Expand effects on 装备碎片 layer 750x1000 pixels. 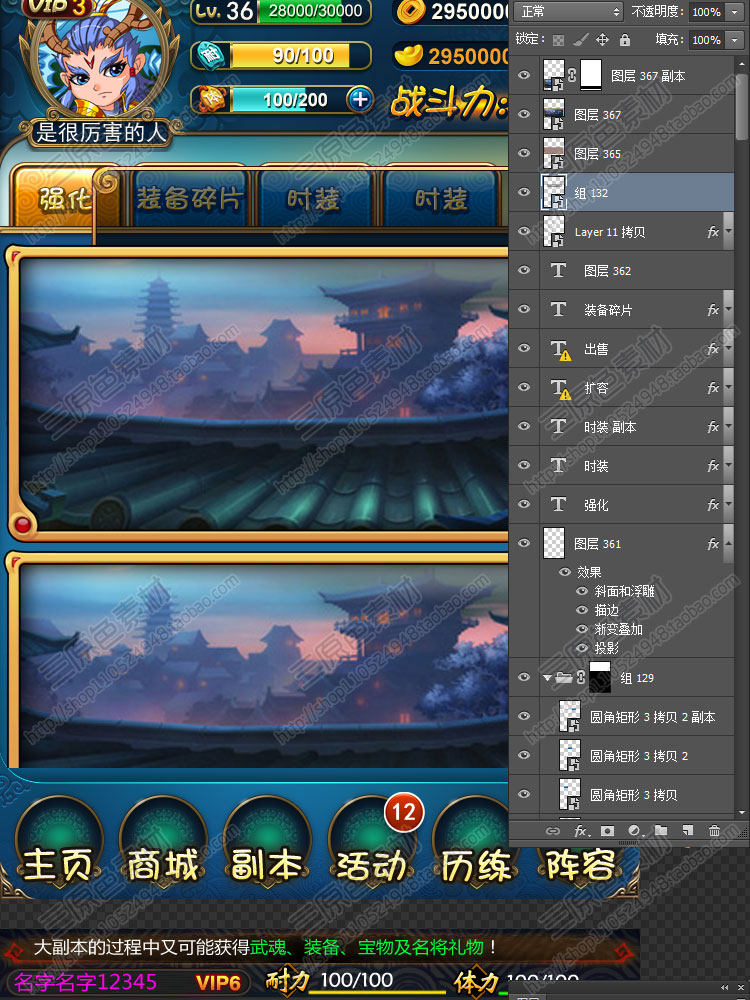tap(728, 309)
